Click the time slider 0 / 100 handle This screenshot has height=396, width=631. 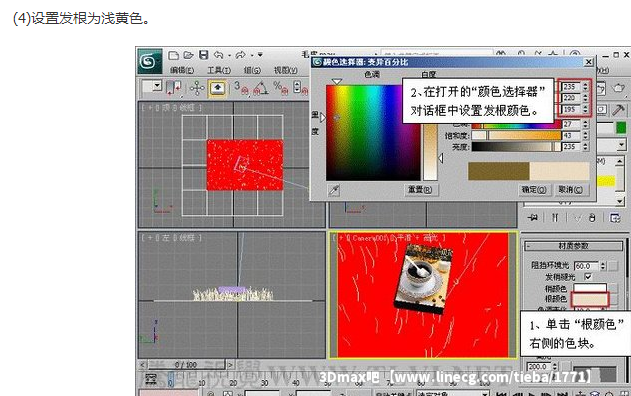(x=186, y=365)
